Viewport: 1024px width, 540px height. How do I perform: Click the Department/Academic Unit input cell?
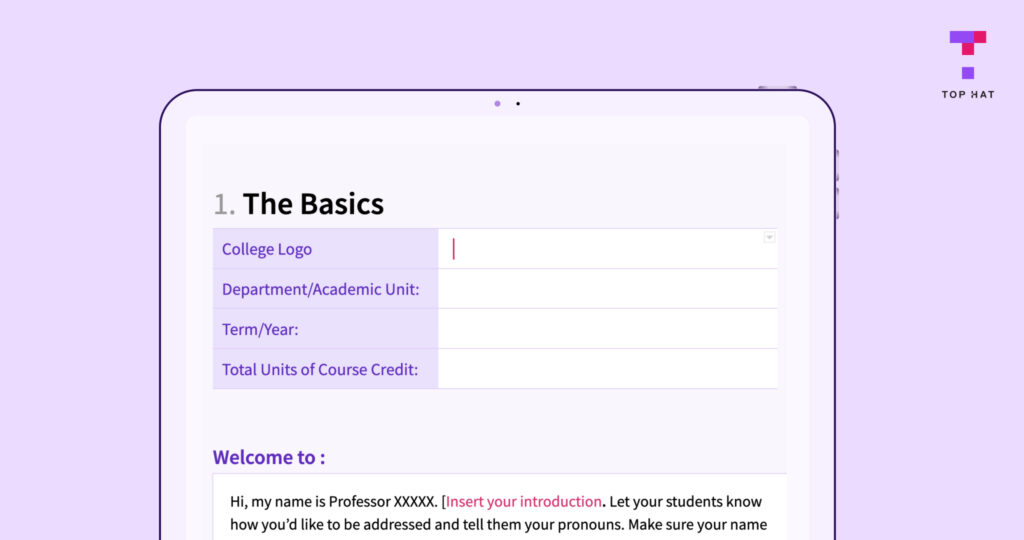[x=607, y=289]
